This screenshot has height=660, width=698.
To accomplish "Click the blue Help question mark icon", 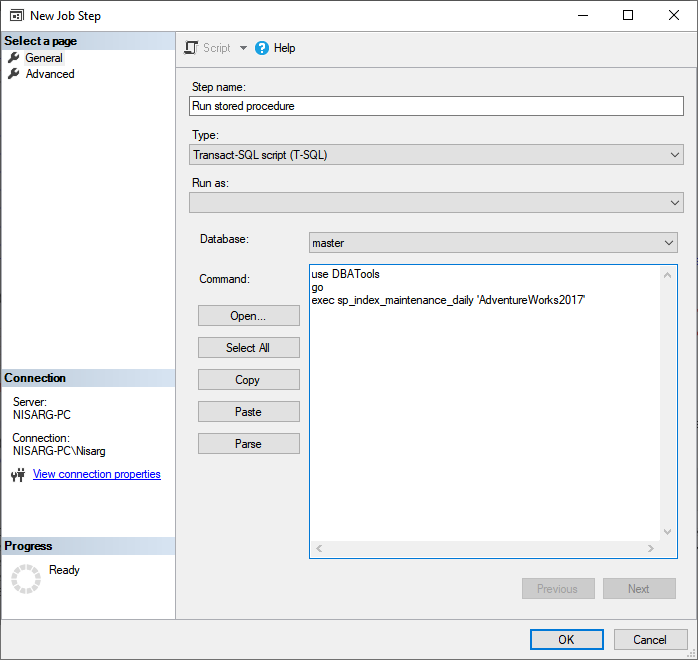I will (x=262, y=48).
